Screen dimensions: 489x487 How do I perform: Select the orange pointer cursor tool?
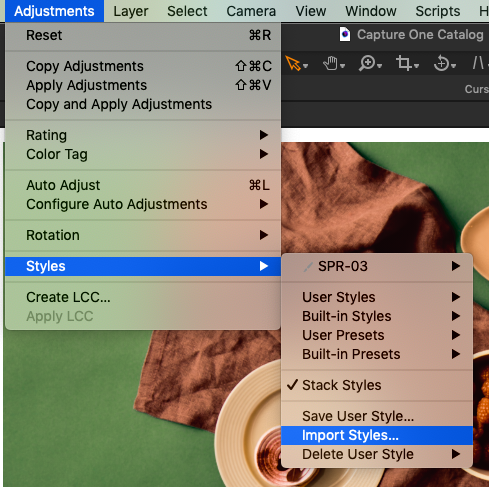[x=294, y=63]
